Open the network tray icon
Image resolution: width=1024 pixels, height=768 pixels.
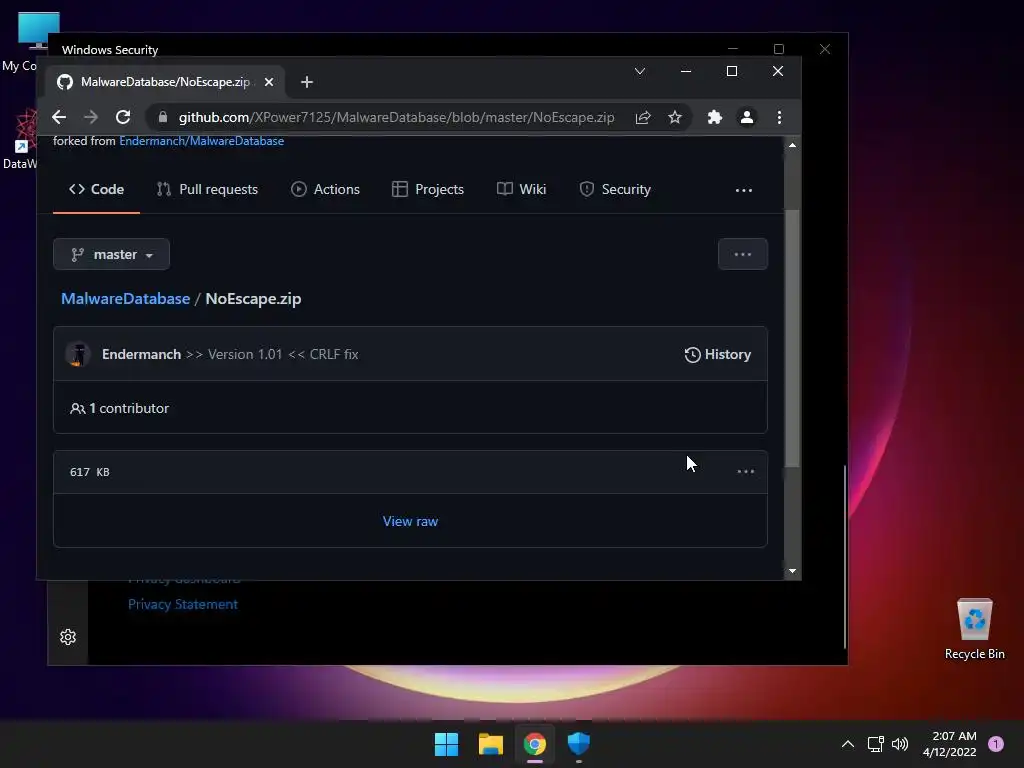875,744
